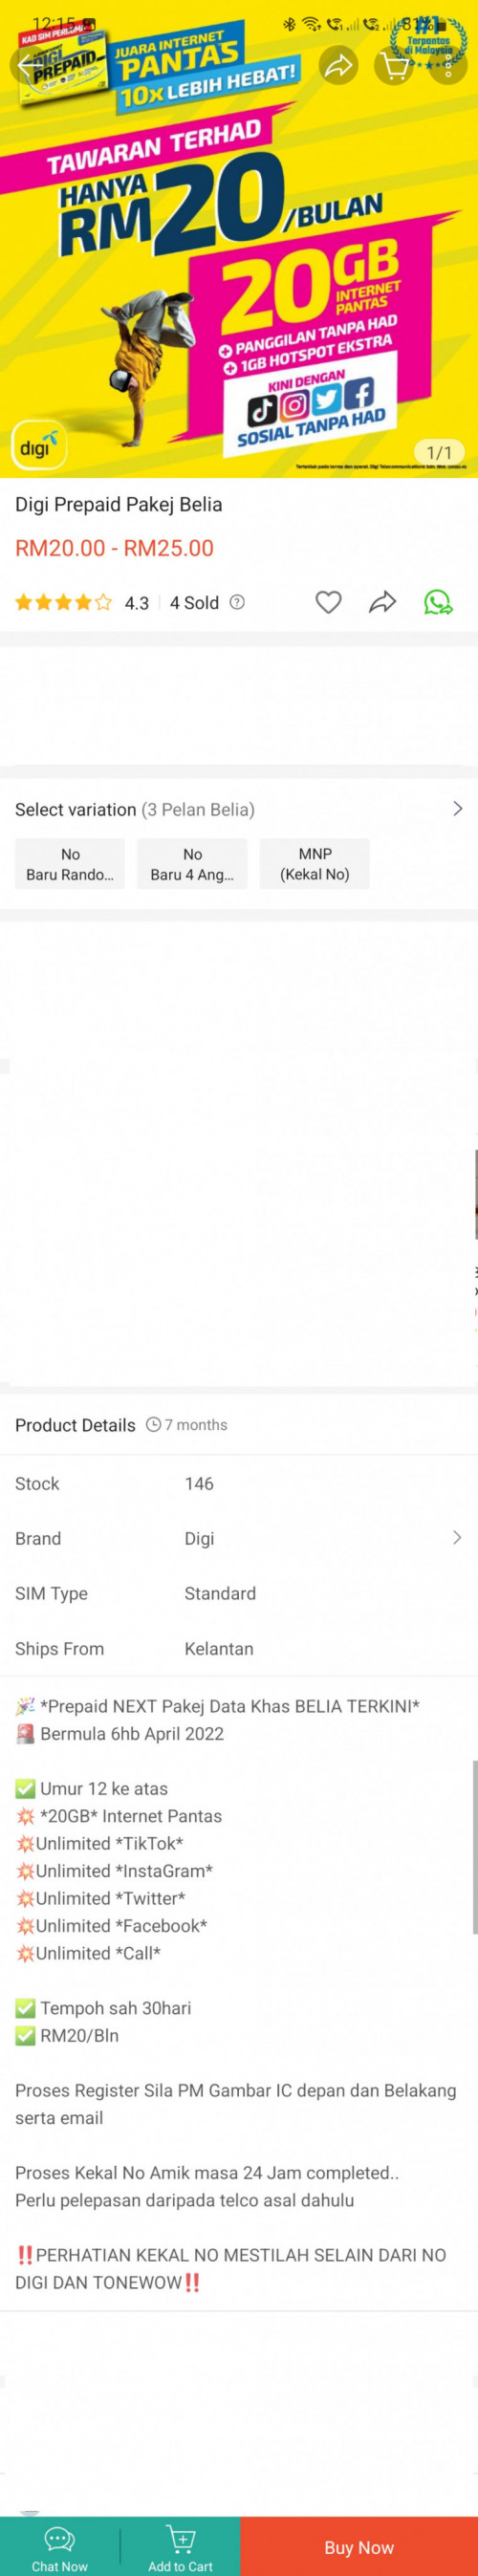Click the star rating 4.3

tap(81, 602)
